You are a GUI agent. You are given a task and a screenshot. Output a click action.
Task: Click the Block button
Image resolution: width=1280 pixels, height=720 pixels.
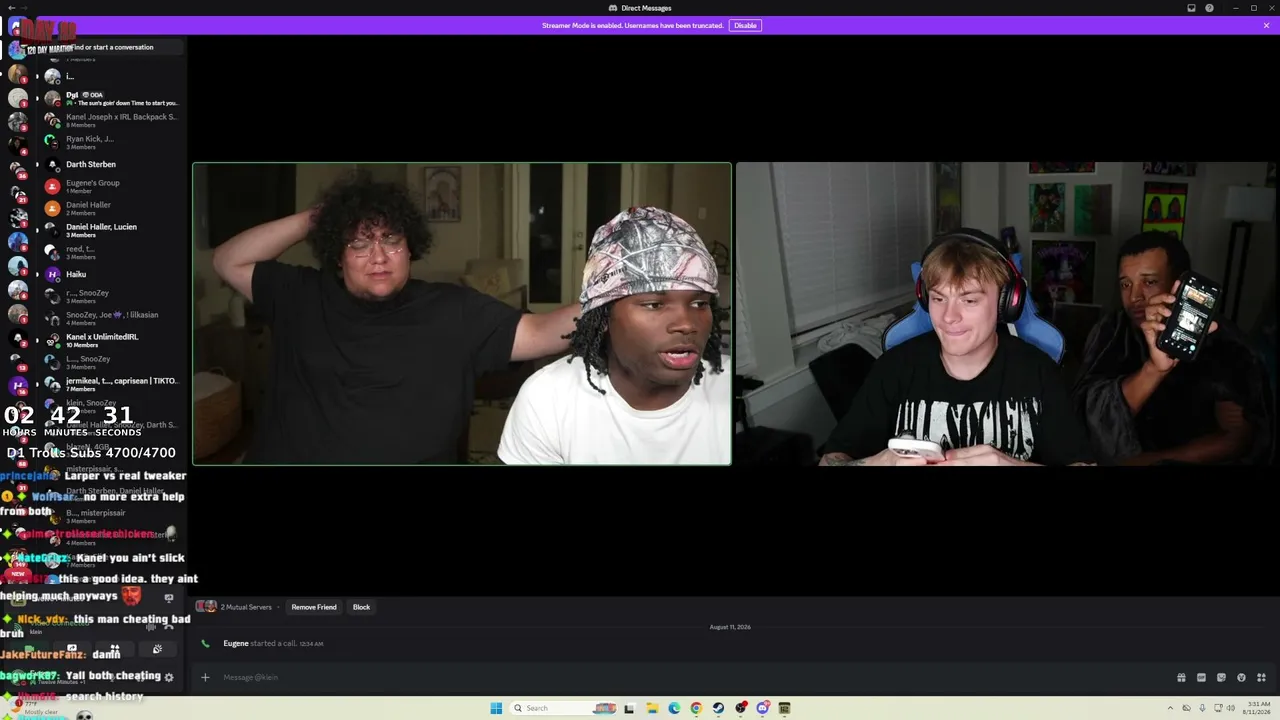361,607
